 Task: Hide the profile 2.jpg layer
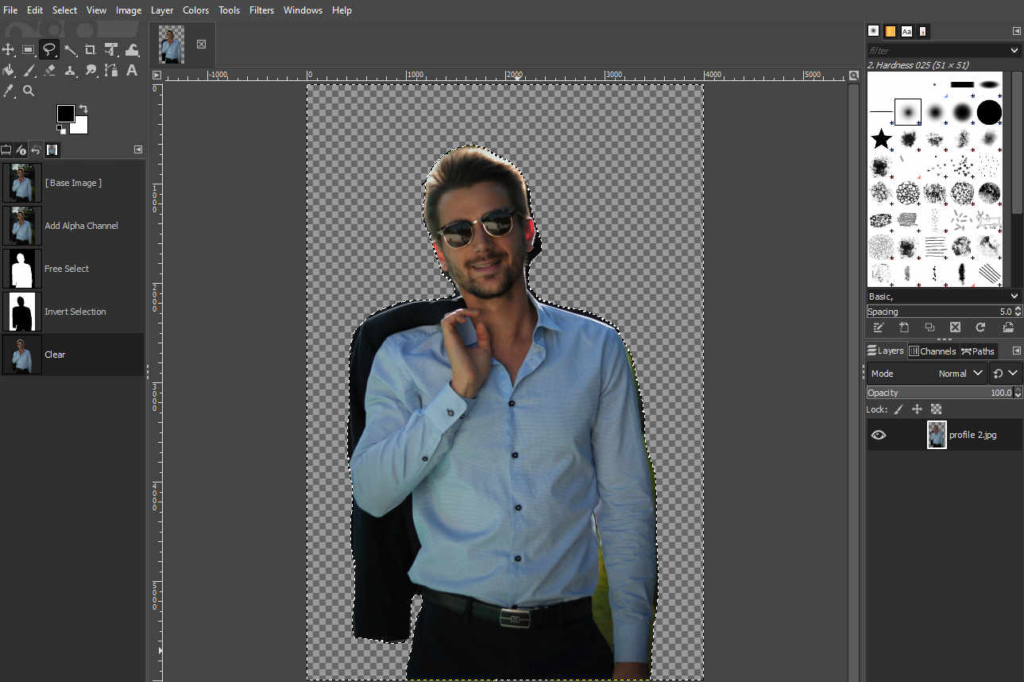(x=879, y=435)
